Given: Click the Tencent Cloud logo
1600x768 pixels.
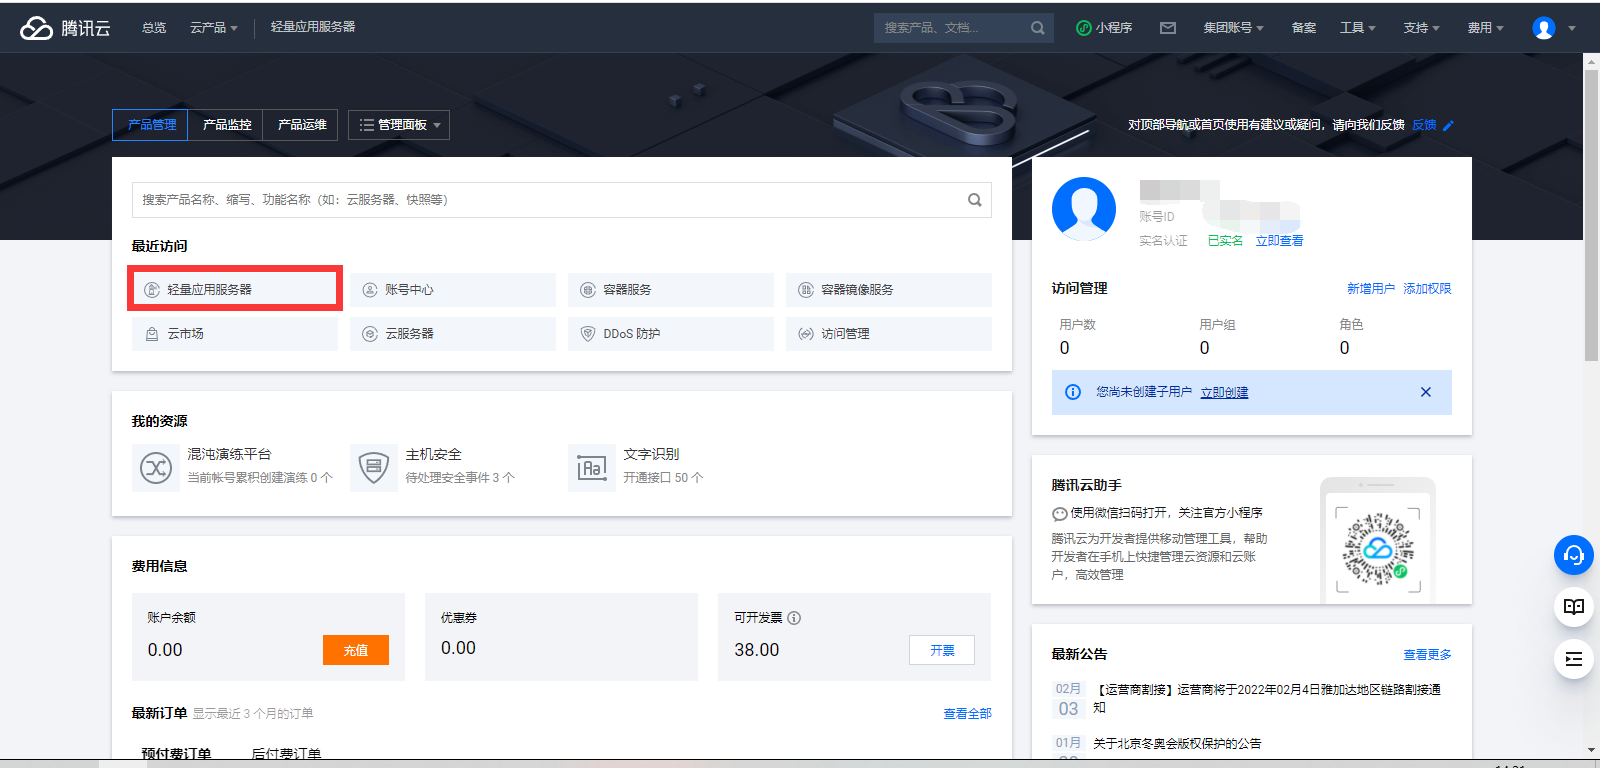Looking at the screenshot, I should coord(65,28).
